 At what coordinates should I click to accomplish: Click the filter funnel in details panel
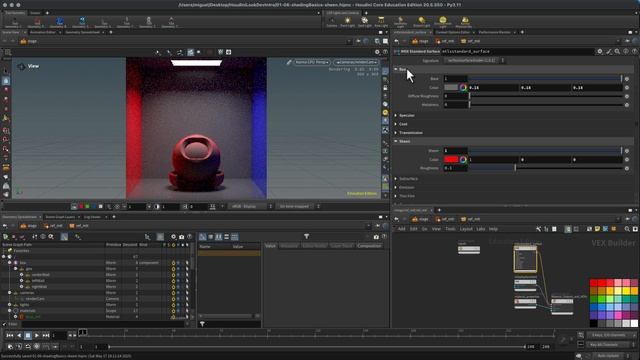(307, 236)
